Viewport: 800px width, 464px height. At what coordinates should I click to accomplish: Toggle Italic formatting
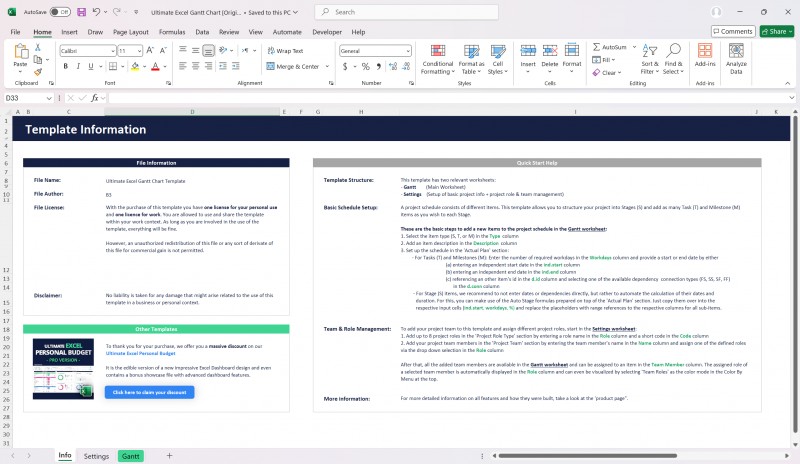coord(78,66)
